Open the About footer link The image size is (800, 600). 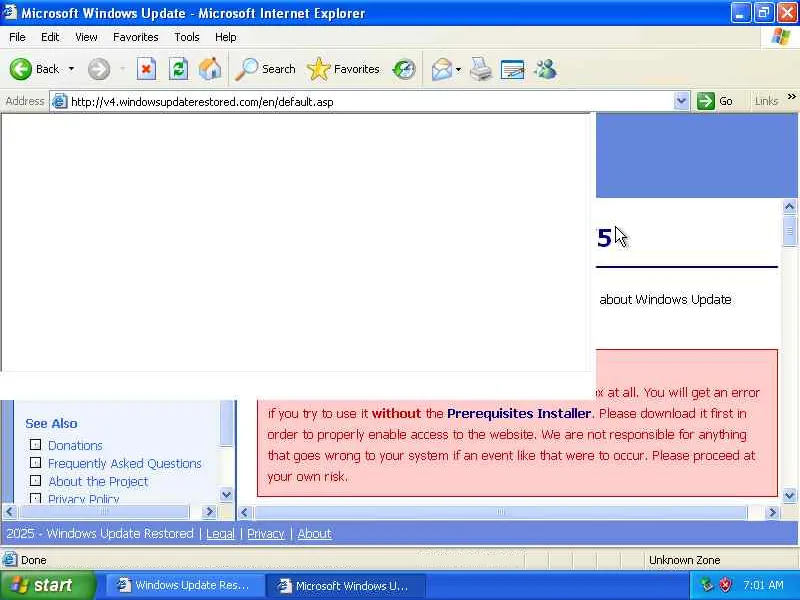coord(314,534)
